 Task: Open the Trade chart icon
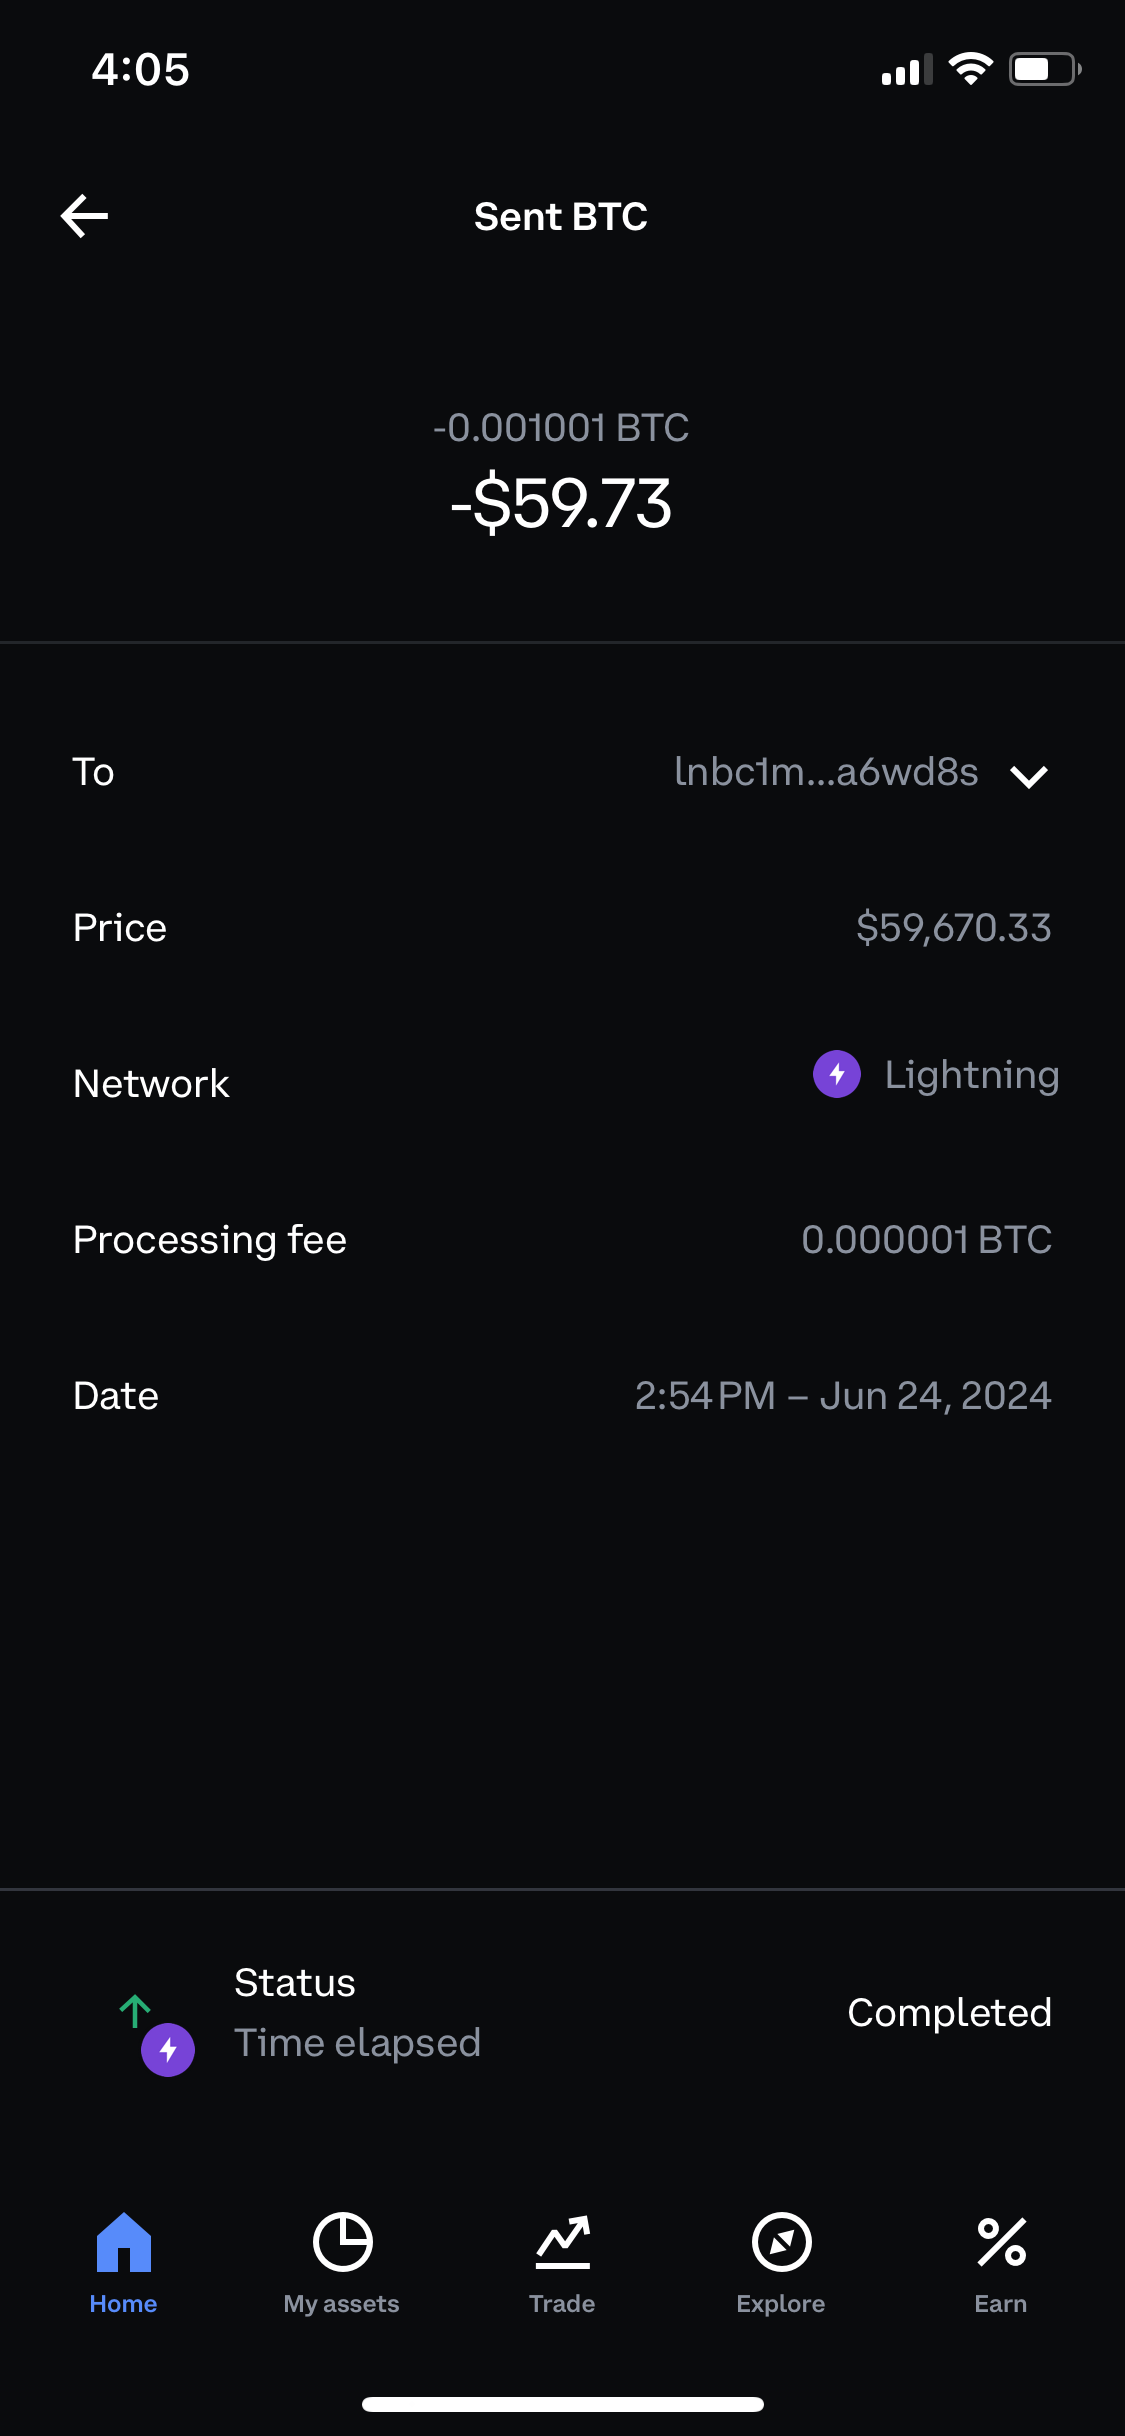pos(562,2242)
